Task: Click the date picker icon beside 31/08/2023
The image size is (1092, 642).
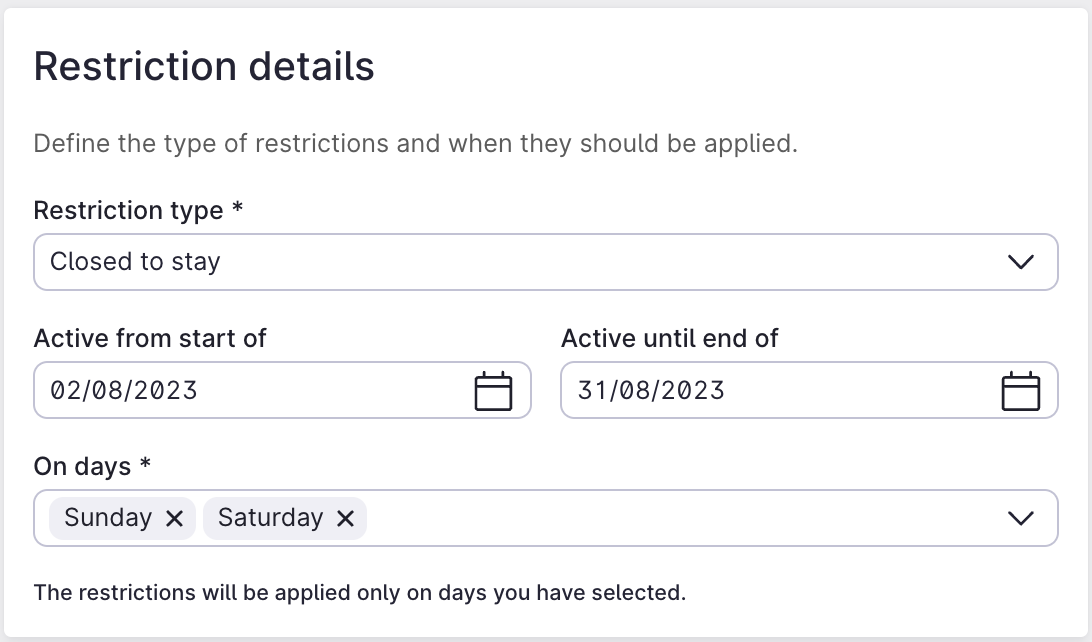Action: tap(1023, 390)
